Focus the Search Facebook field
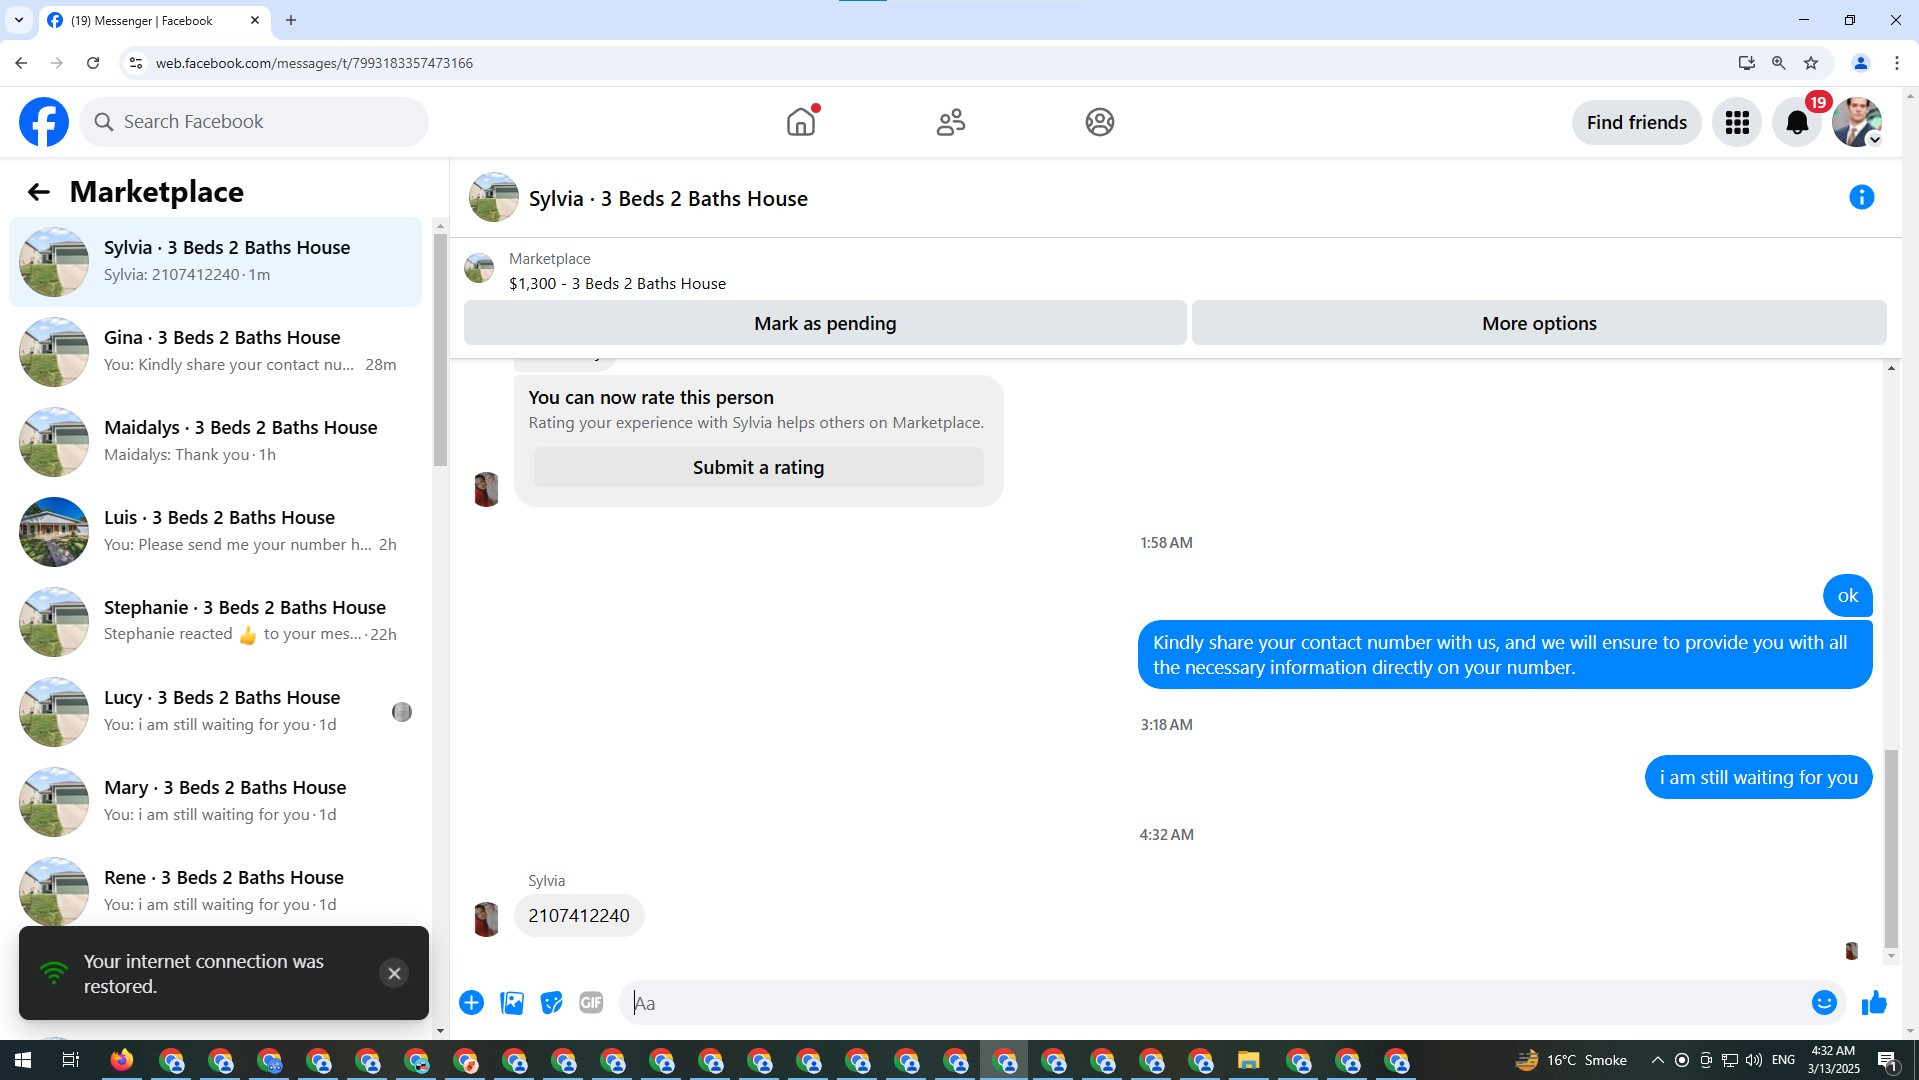Viewport: 1919px width, 1080px height. pyautogui.click(x=254, y=122)
